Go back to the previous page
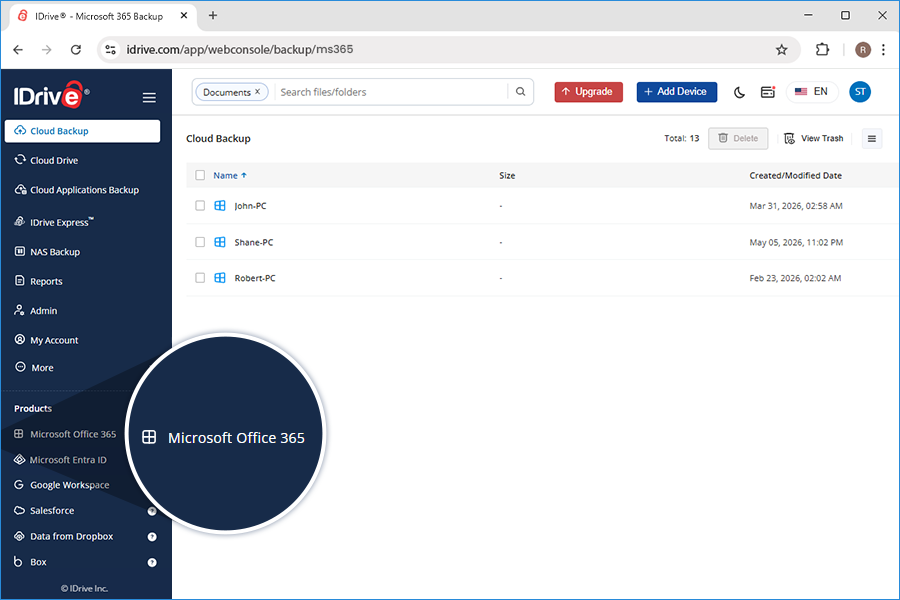 18,50
